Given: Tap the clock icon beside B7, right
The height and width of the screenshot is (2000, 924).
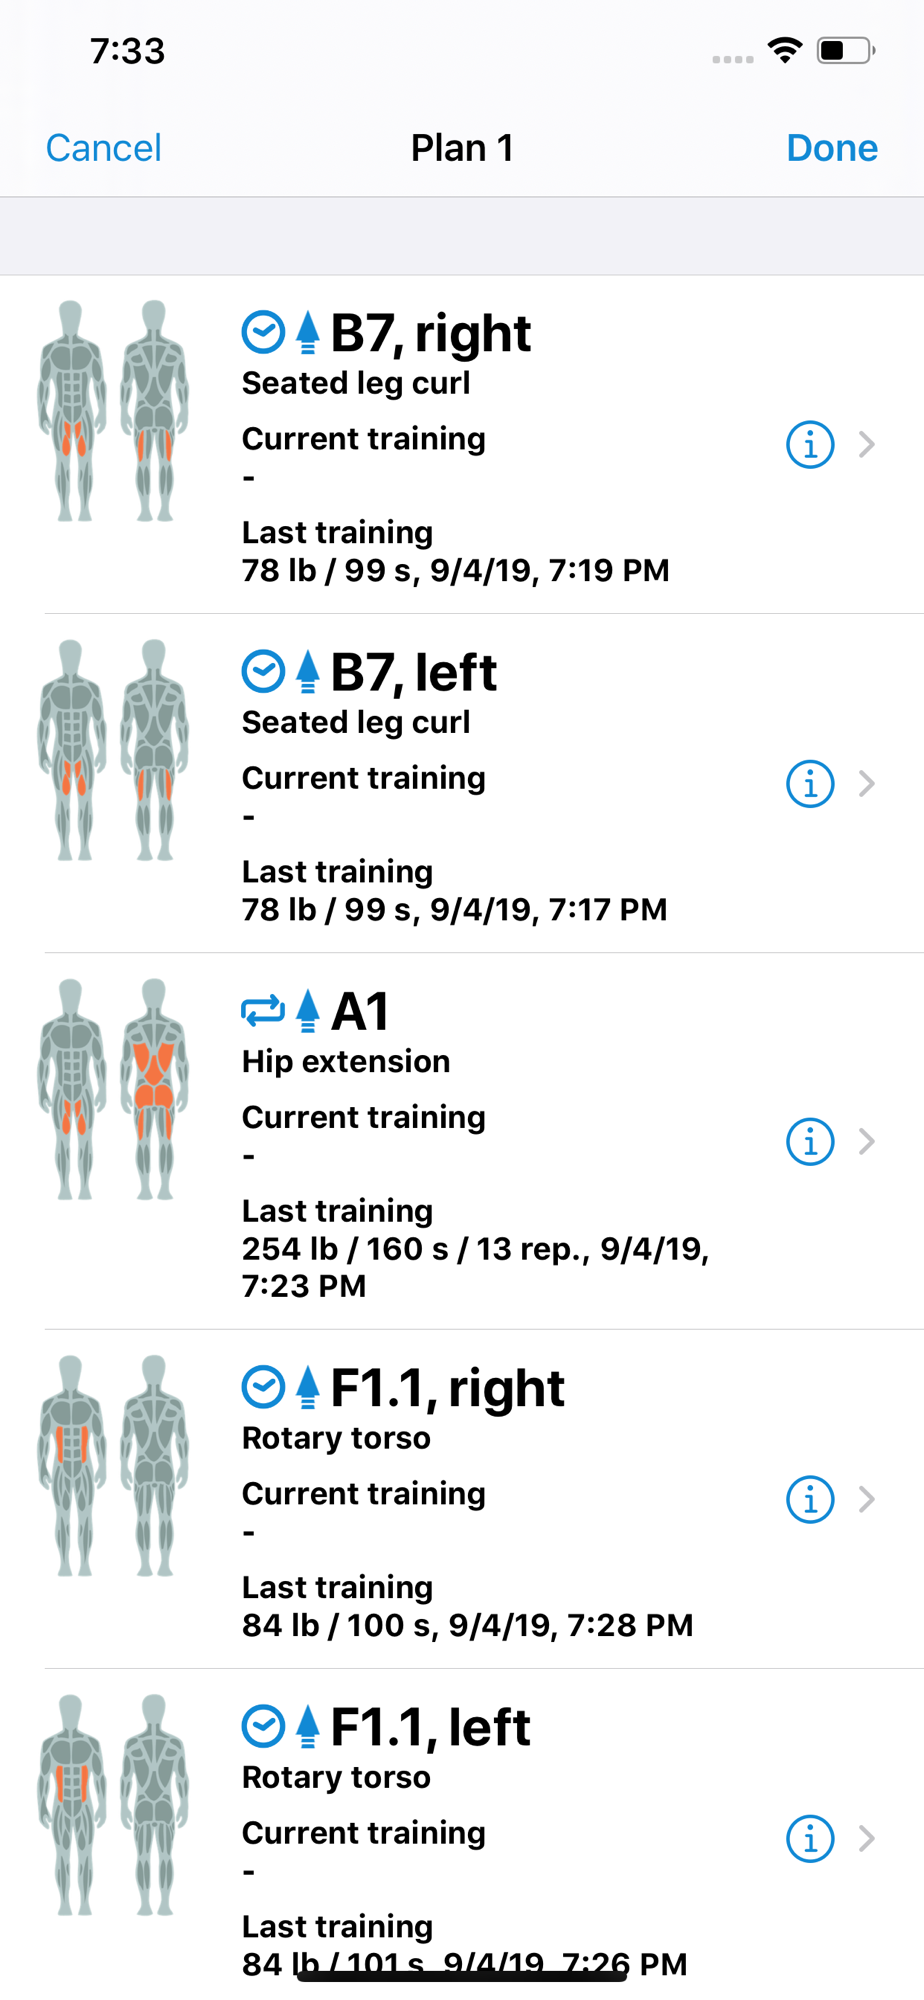Looking at the screenshot, I should pyautogui.click(x=264, y=333).
